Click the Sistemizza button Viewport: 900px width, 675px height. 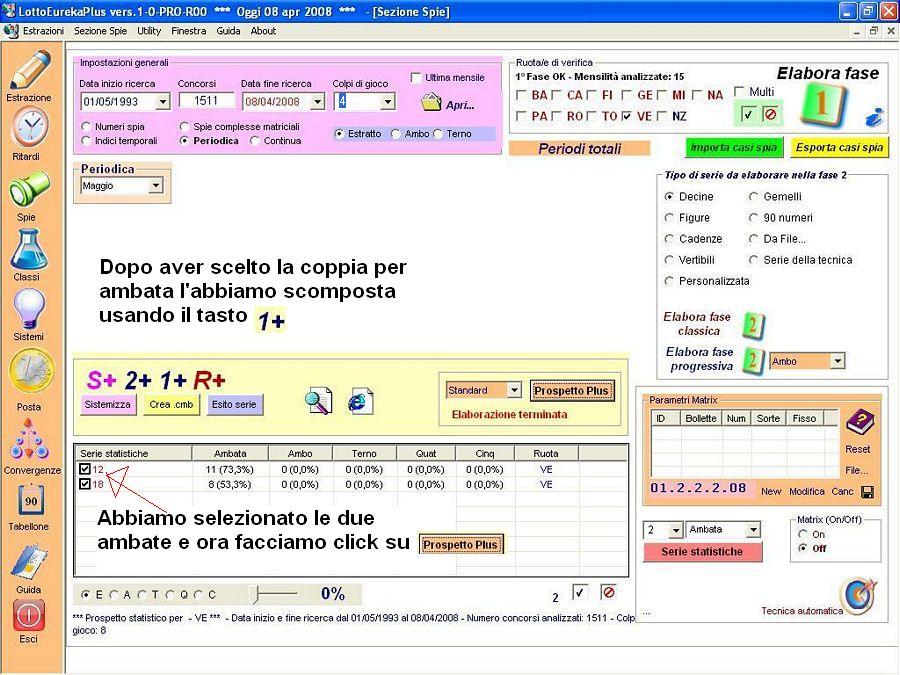pos(108,405)
